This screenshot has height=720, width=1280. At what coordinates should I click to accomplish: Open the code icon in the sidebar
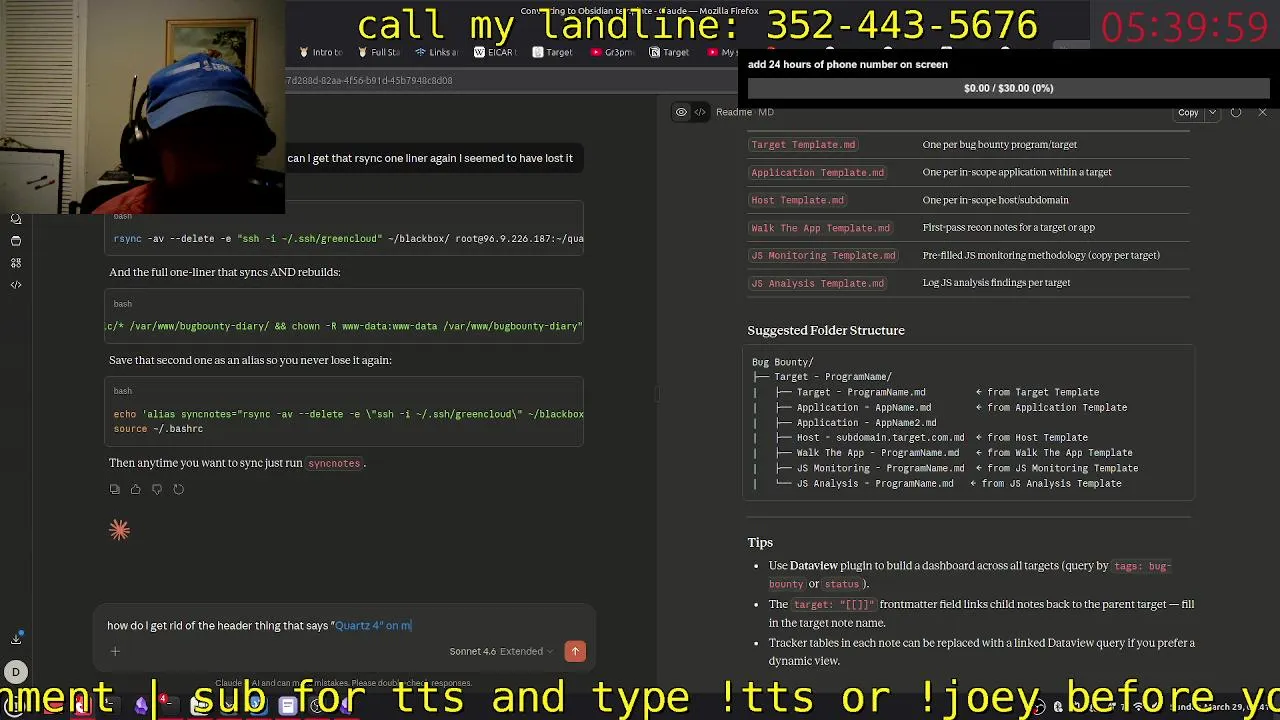(16, 285)
